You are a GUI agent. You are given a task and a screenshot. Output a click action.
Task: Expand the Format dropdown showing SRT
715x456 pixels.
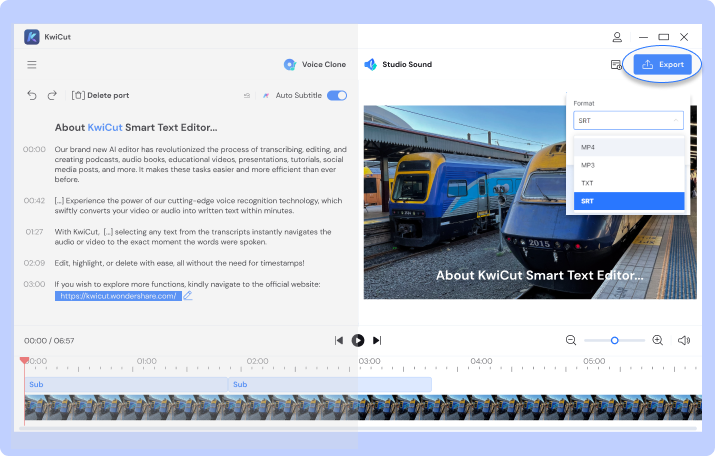tap(628, 120)
